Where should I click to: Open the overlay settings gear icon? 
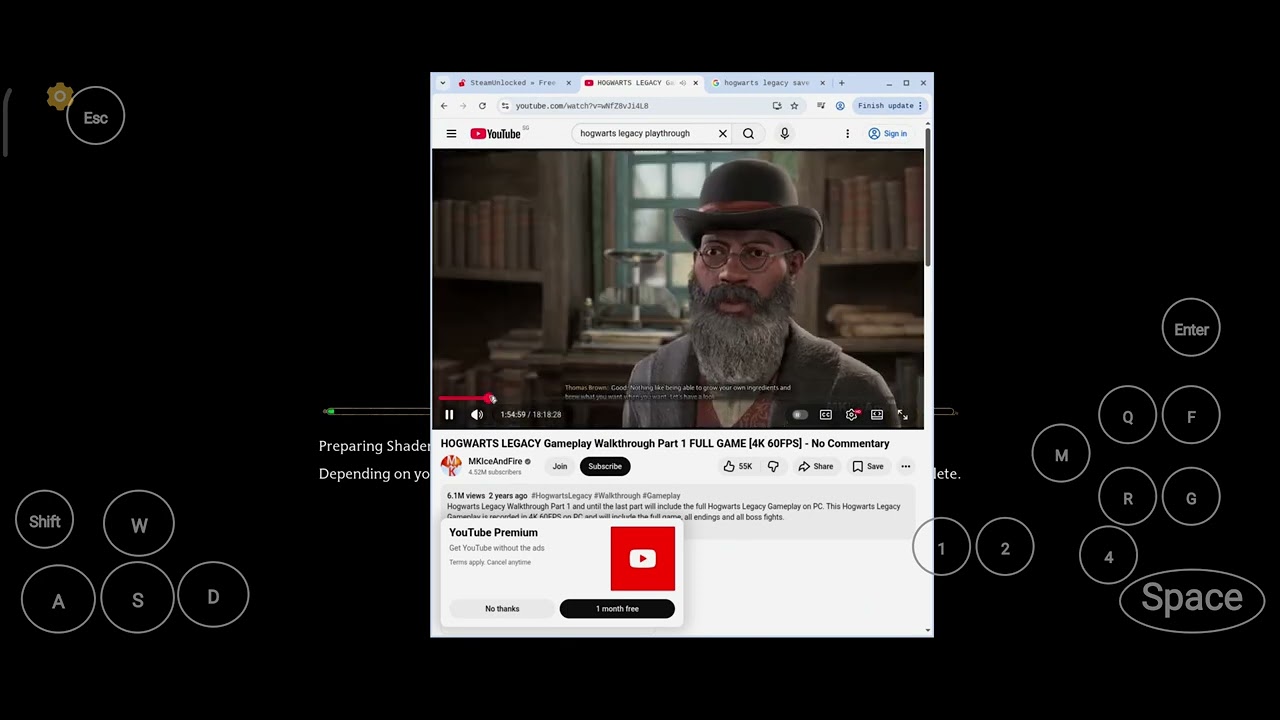60,97
